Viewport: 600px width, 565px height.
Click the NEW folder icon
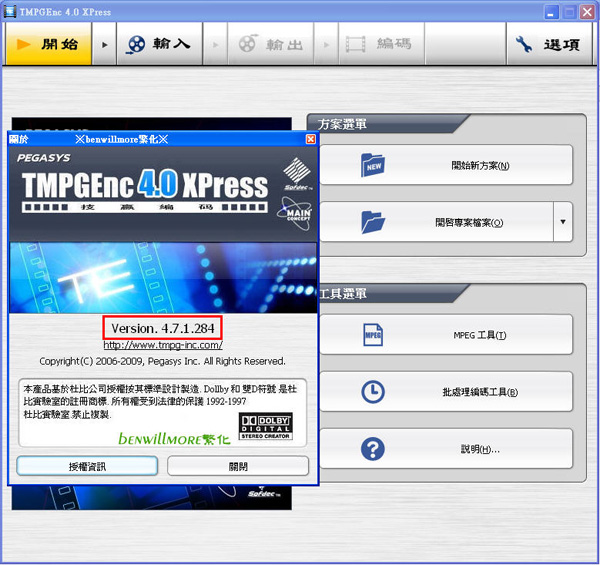click(373, 165)
